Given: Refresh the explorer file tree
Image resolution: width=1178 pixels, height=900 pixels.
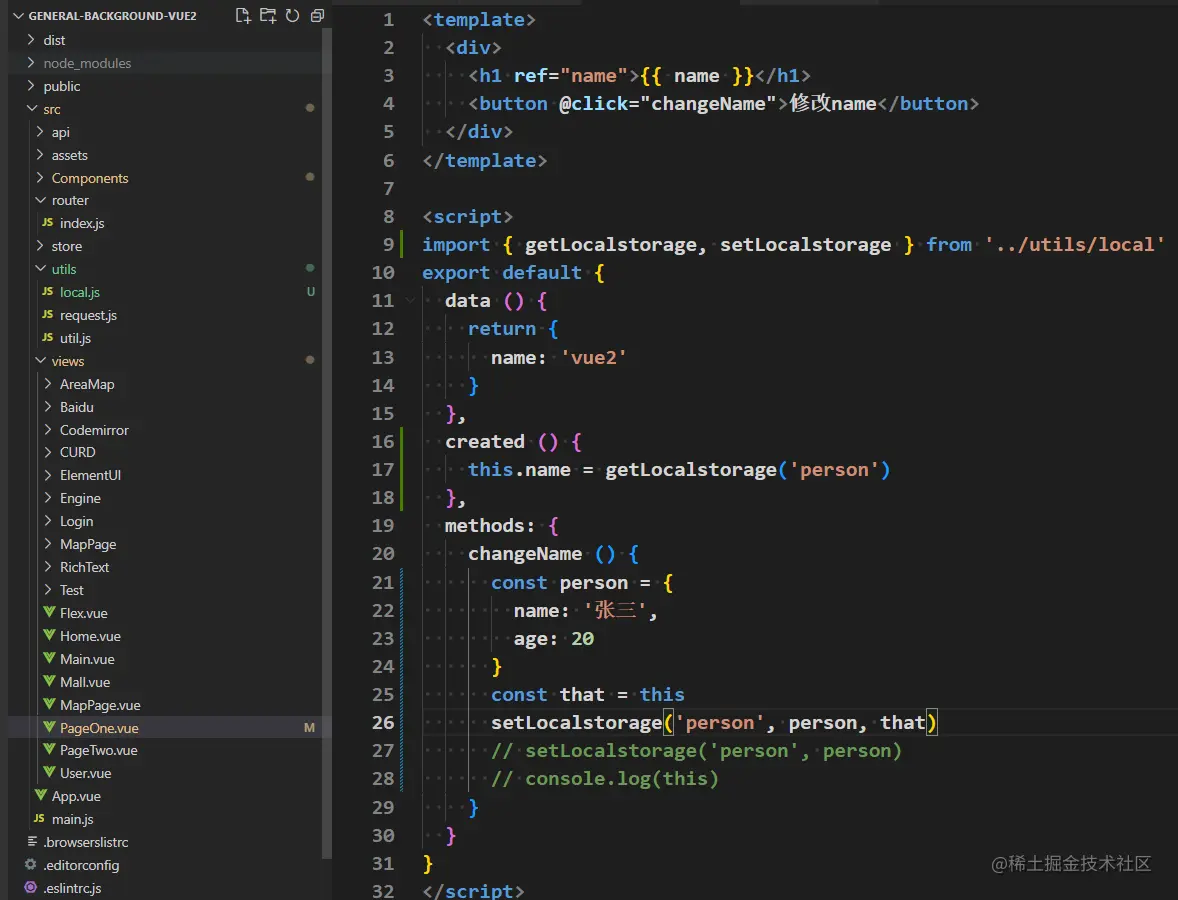Looking at the screenshot, I should [292, 16].
